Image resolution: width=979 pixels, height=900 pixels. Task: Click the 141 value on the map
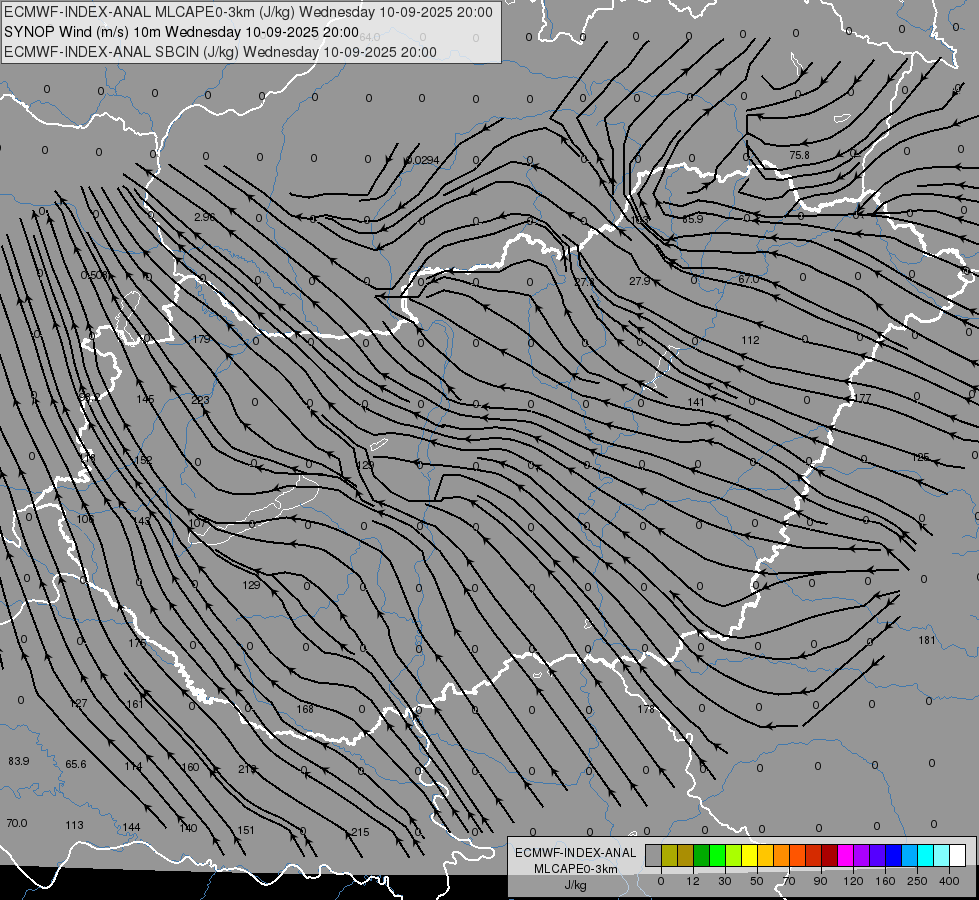pyautogui.click(x=696, y=402)
